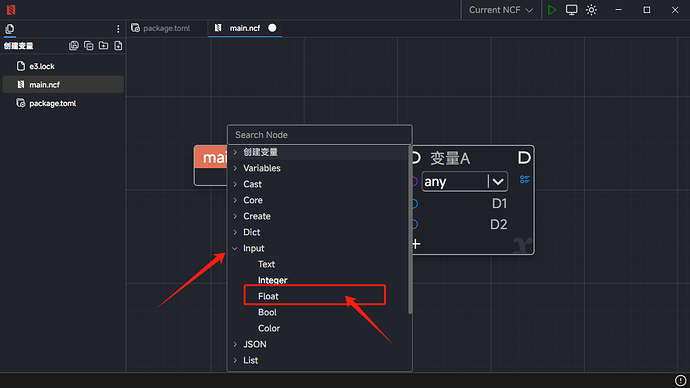This screenshot has width=690, height=388.
Task: Open the Current NCF dropdown
Action: pyautogui.click(x=501, y=10)
